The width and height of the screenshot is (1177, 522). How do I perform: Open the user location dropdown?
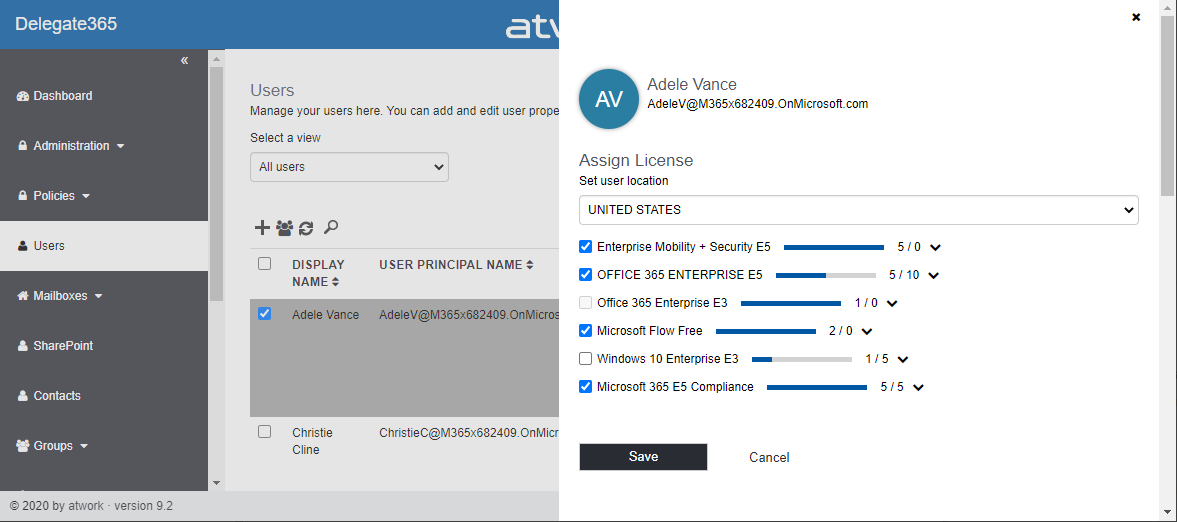point(858,210)
